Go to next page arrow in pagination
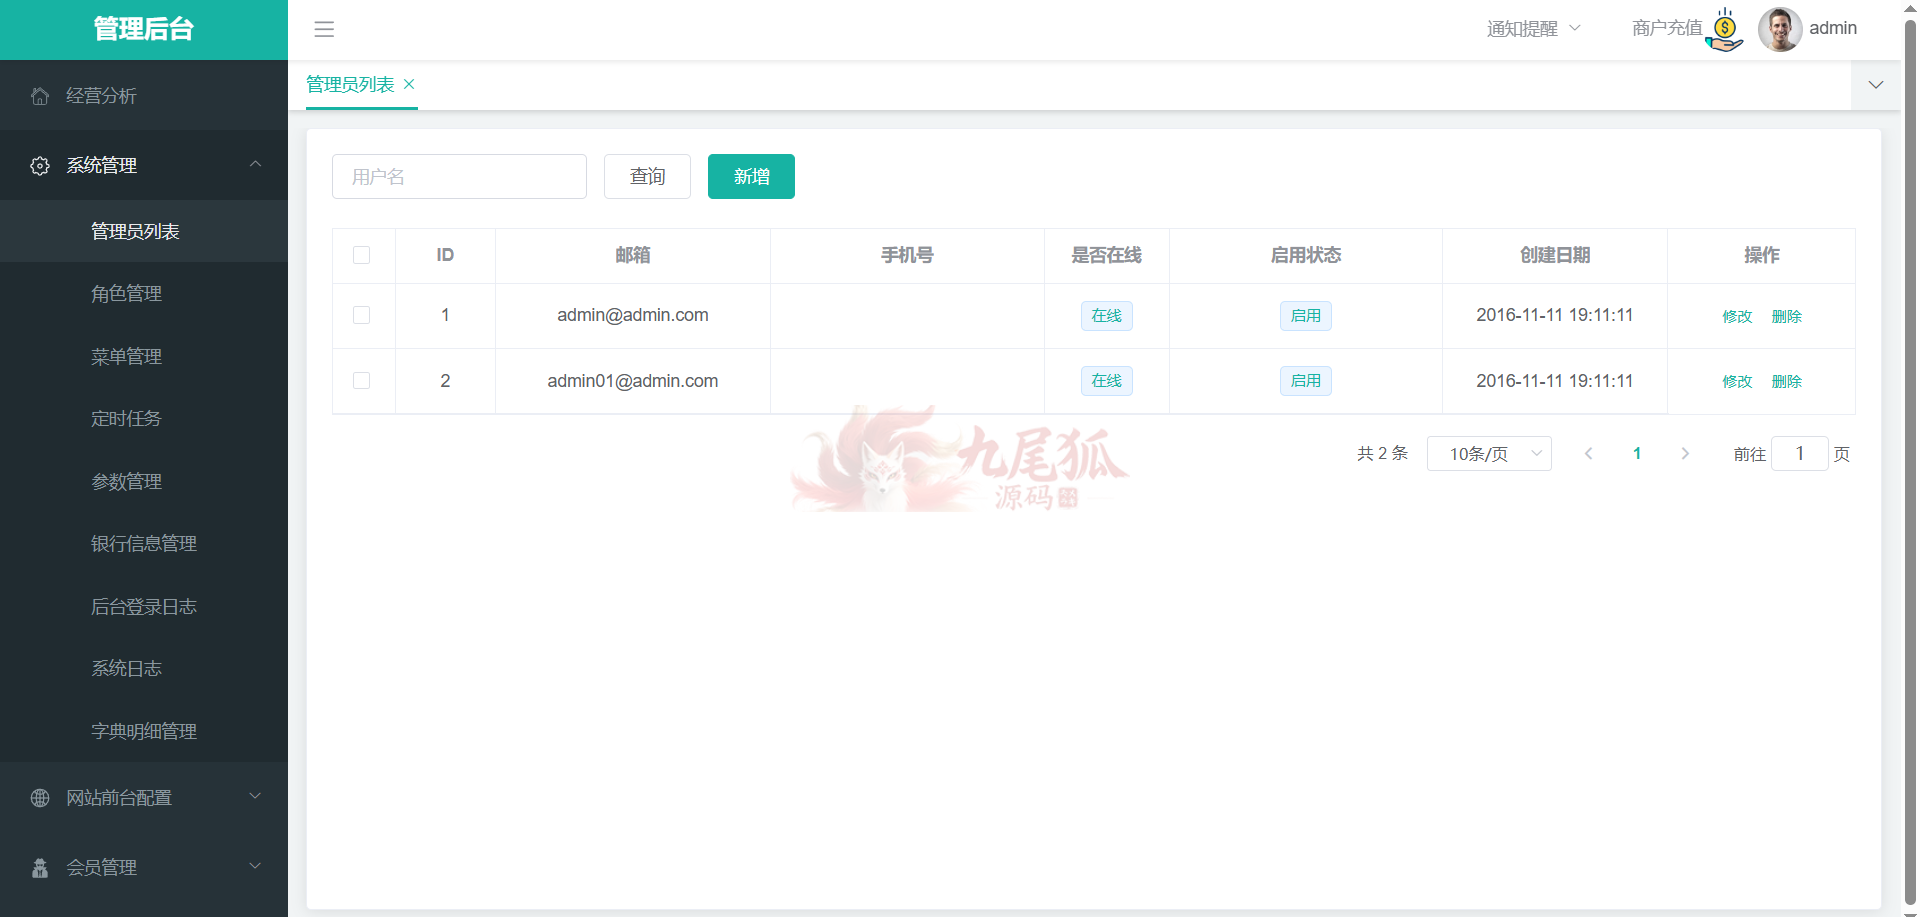This screenshot has width=1920, height=917. click(1685, 454)
